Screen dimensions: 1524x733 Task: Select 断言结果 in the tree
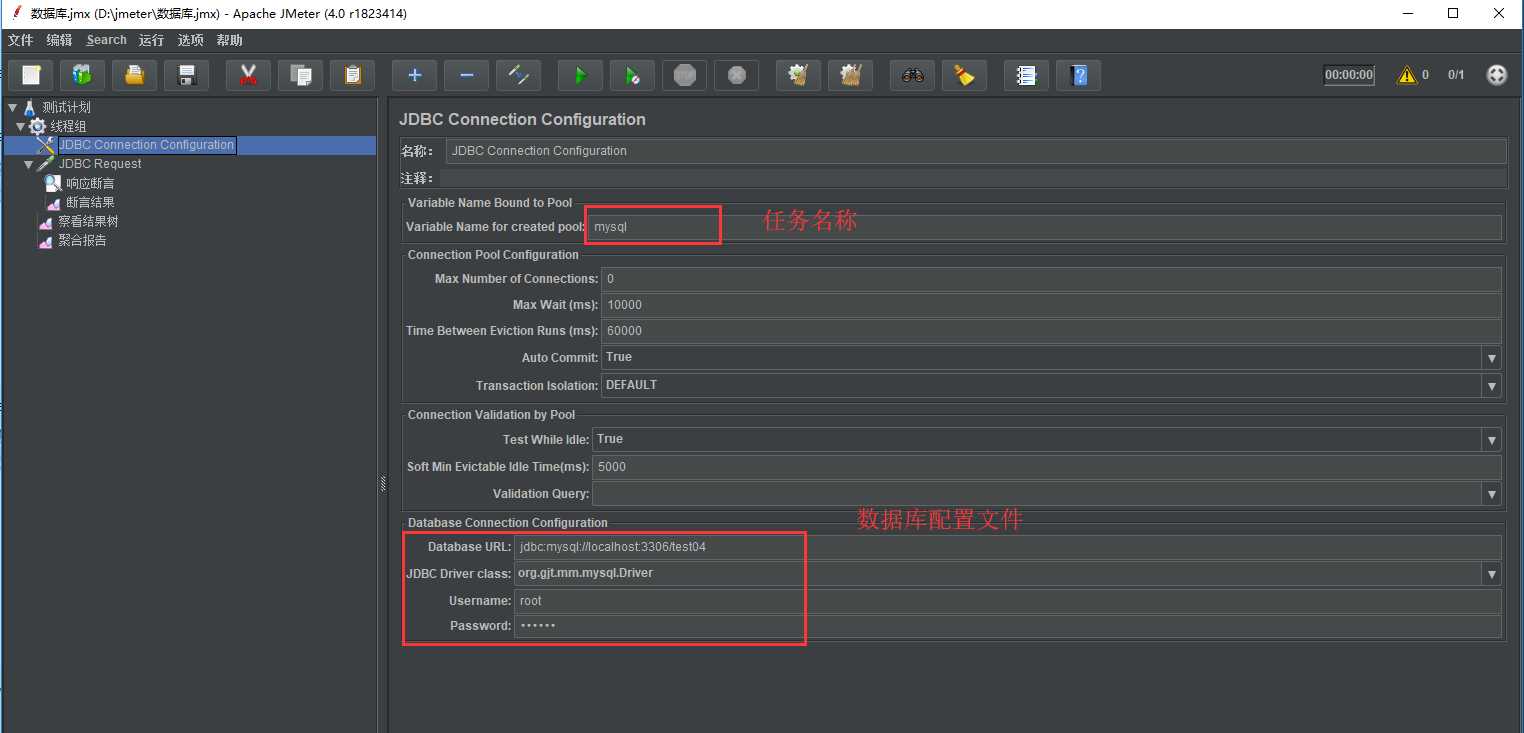pos(90,202)
